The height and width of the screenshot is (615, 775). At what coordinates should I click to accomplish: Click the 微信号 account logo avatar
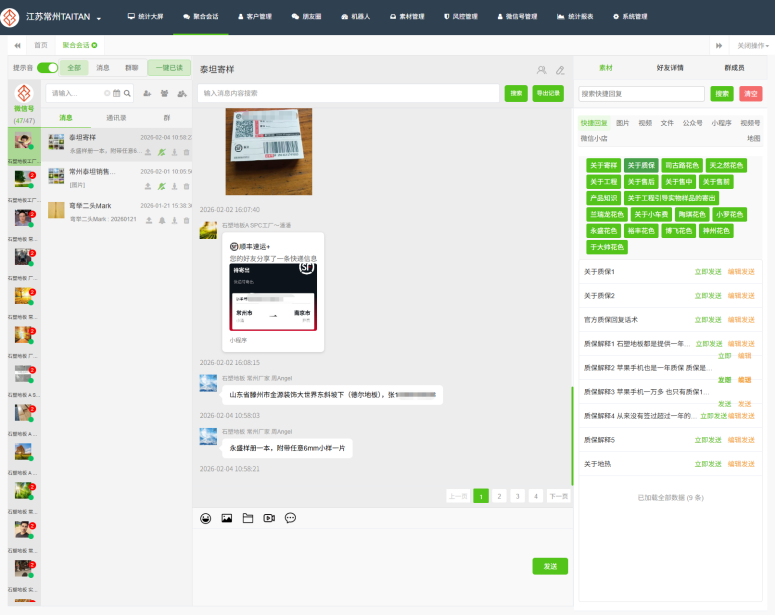[24, 93]
